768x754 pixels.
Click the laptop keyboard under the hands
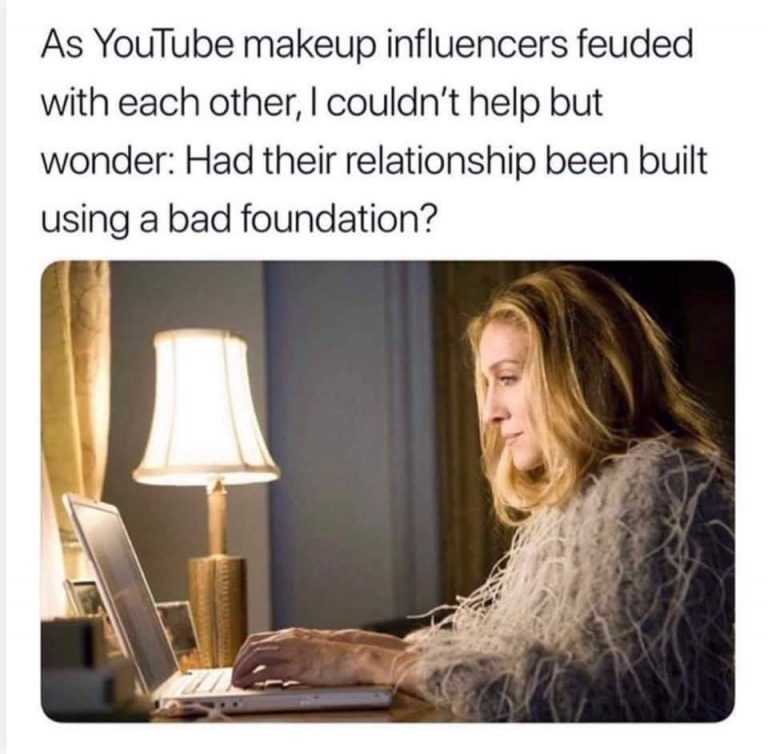206,682
